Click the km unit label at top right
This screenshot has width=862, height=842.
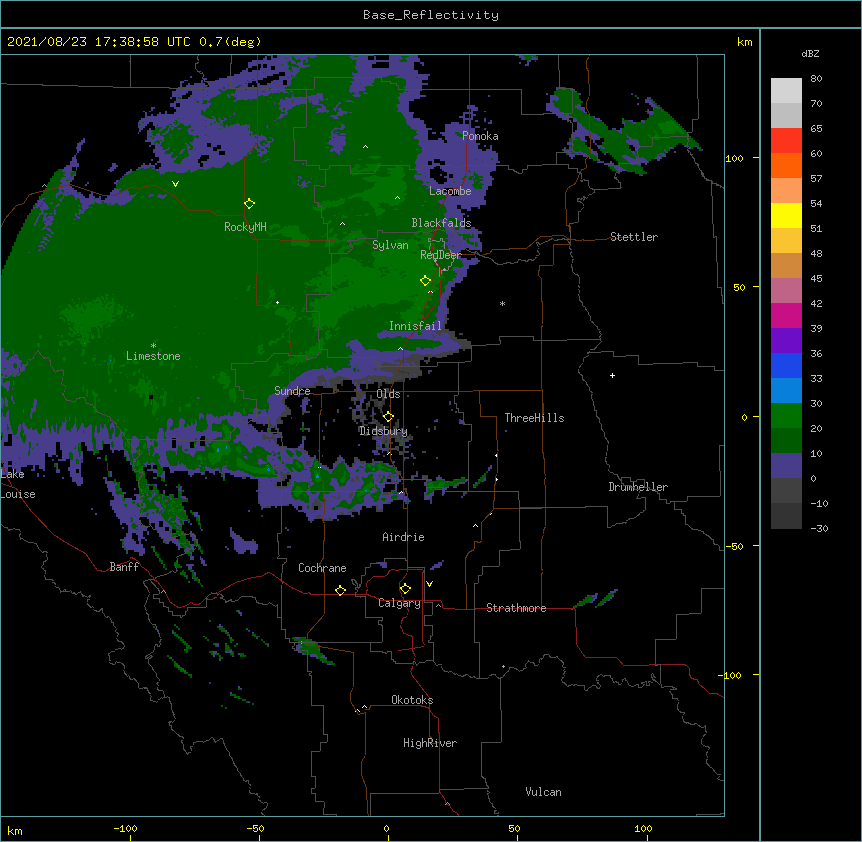point(744,42)
